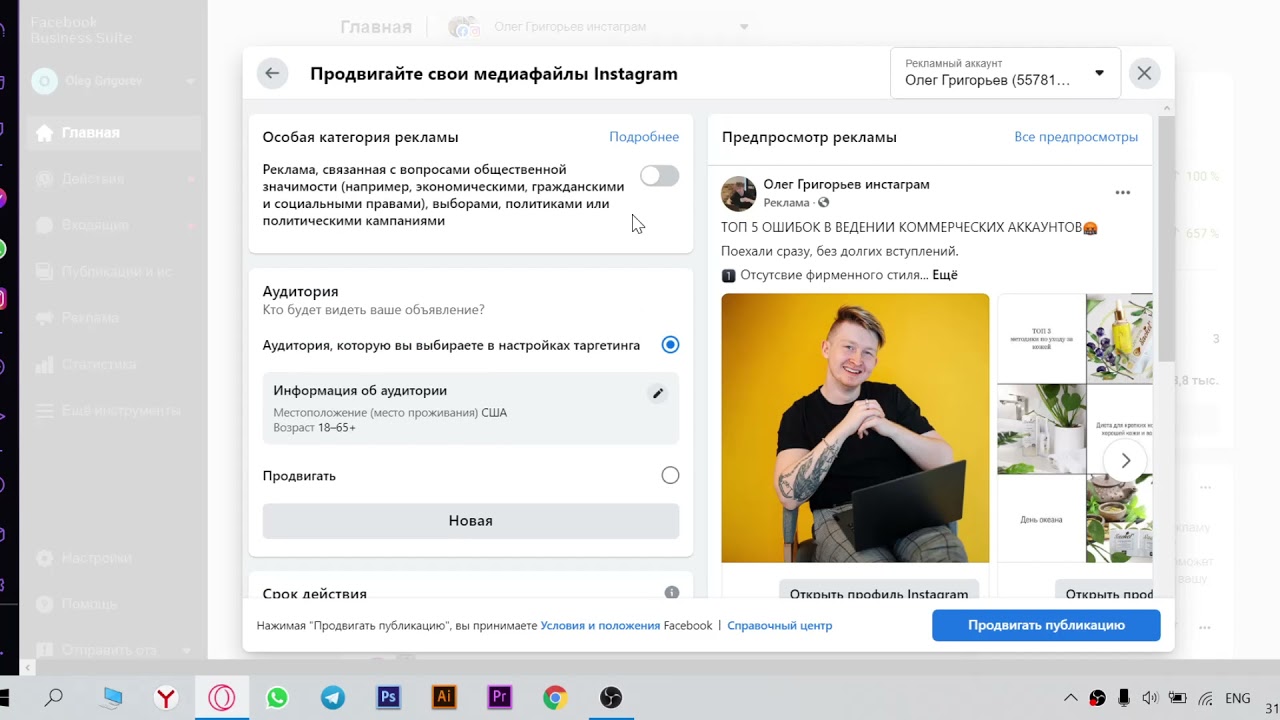Open WhatsApp from taskbar
The height and width of the screenshot is (720, 1280).
277,698
